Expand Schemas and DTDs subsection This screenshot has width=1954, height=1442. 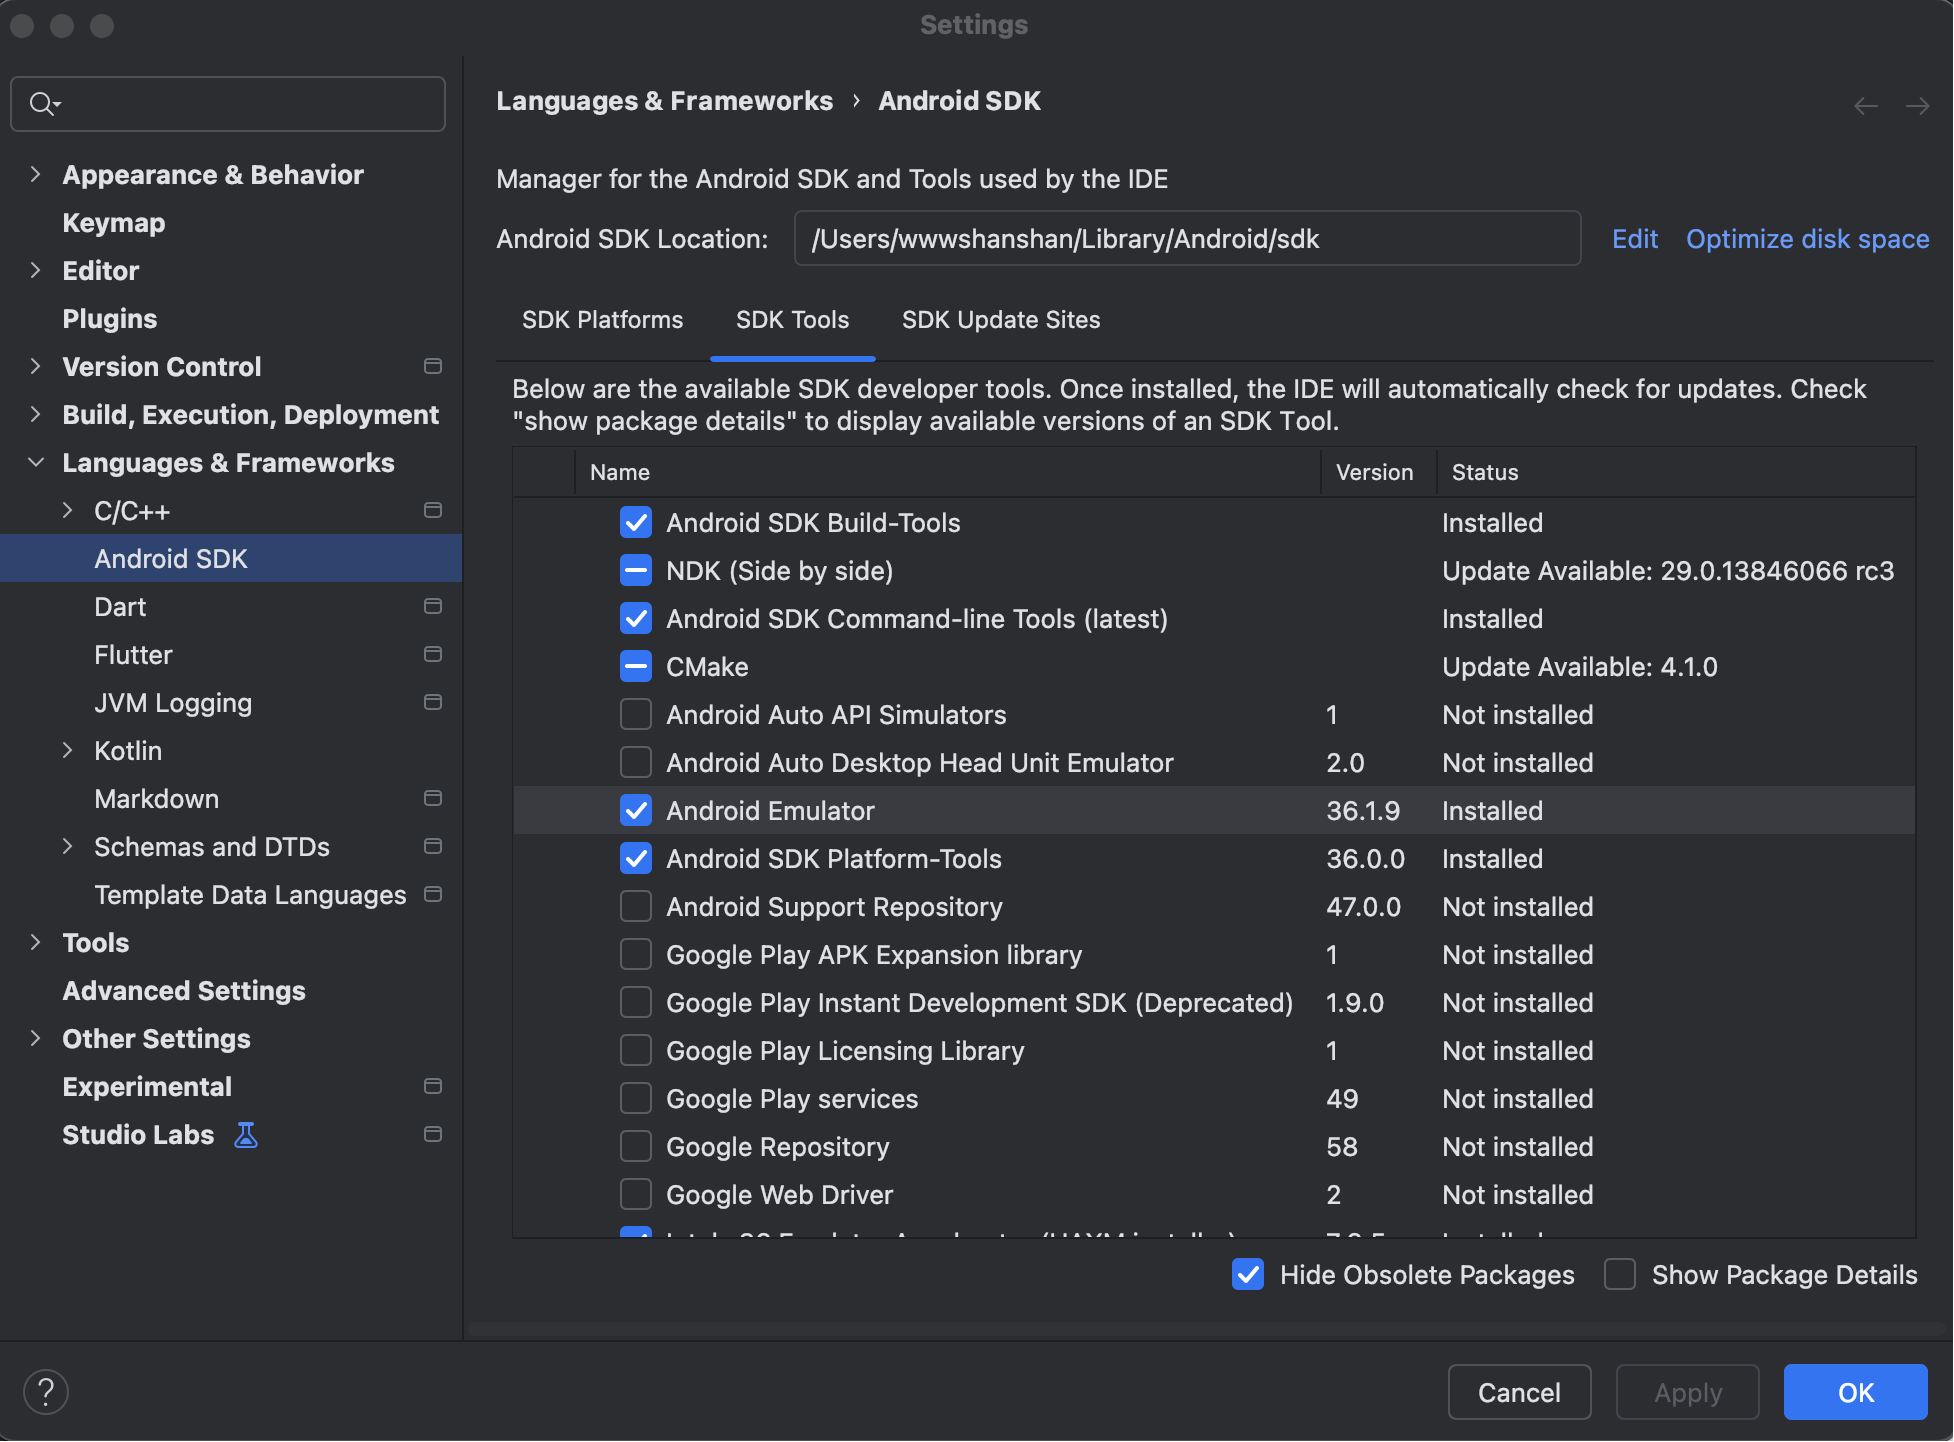click(68, 847)
